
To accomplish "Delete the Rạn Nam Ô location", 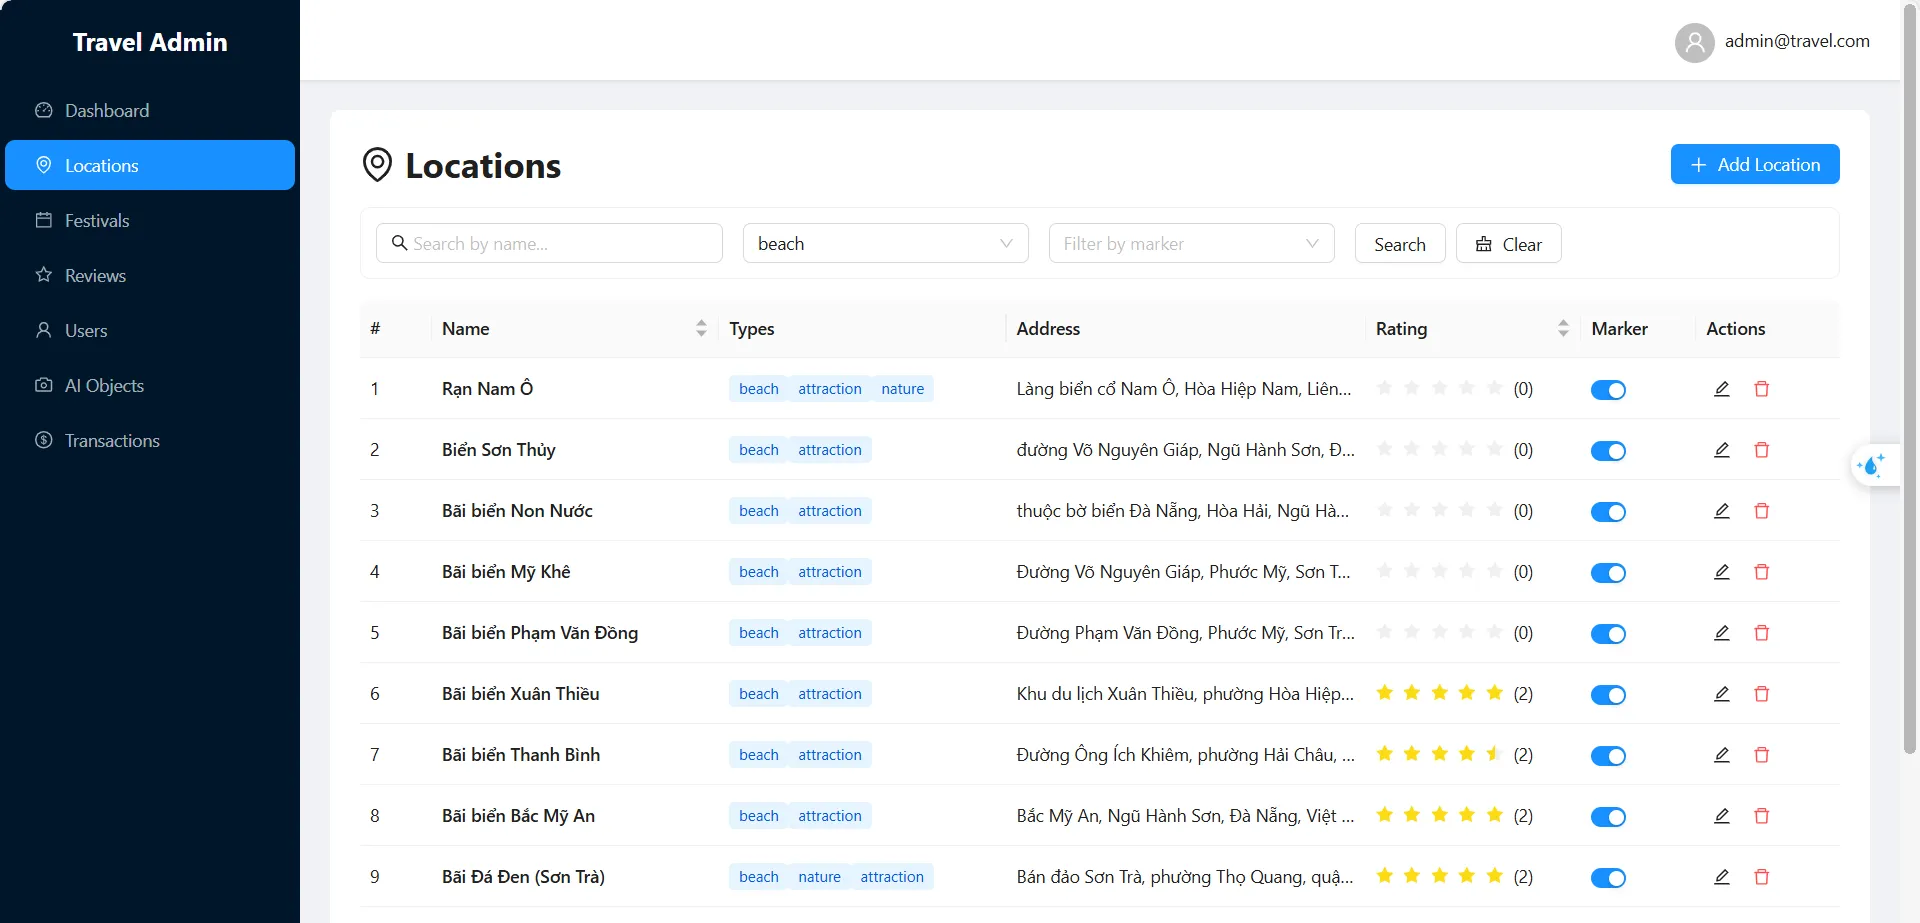I will (x=1762, y=389).
